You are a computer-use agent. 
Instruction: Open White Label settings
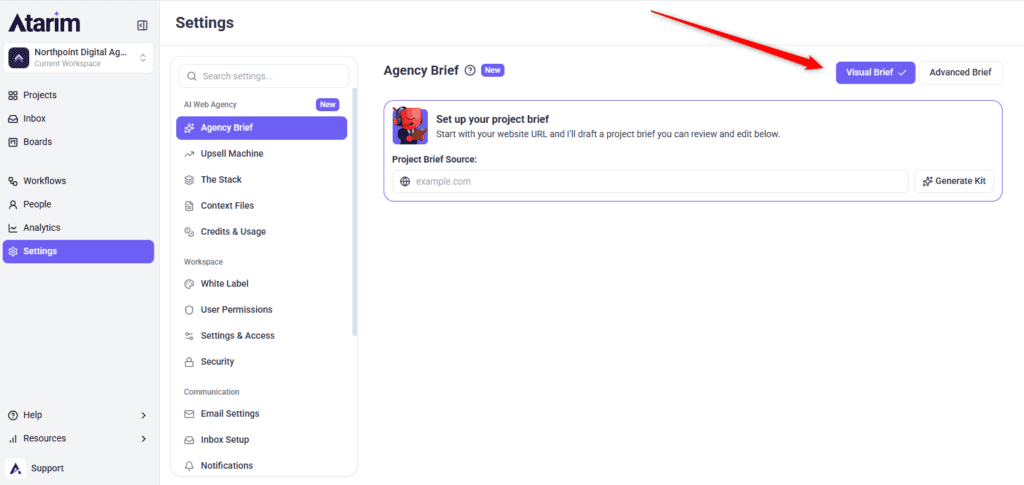261,284
